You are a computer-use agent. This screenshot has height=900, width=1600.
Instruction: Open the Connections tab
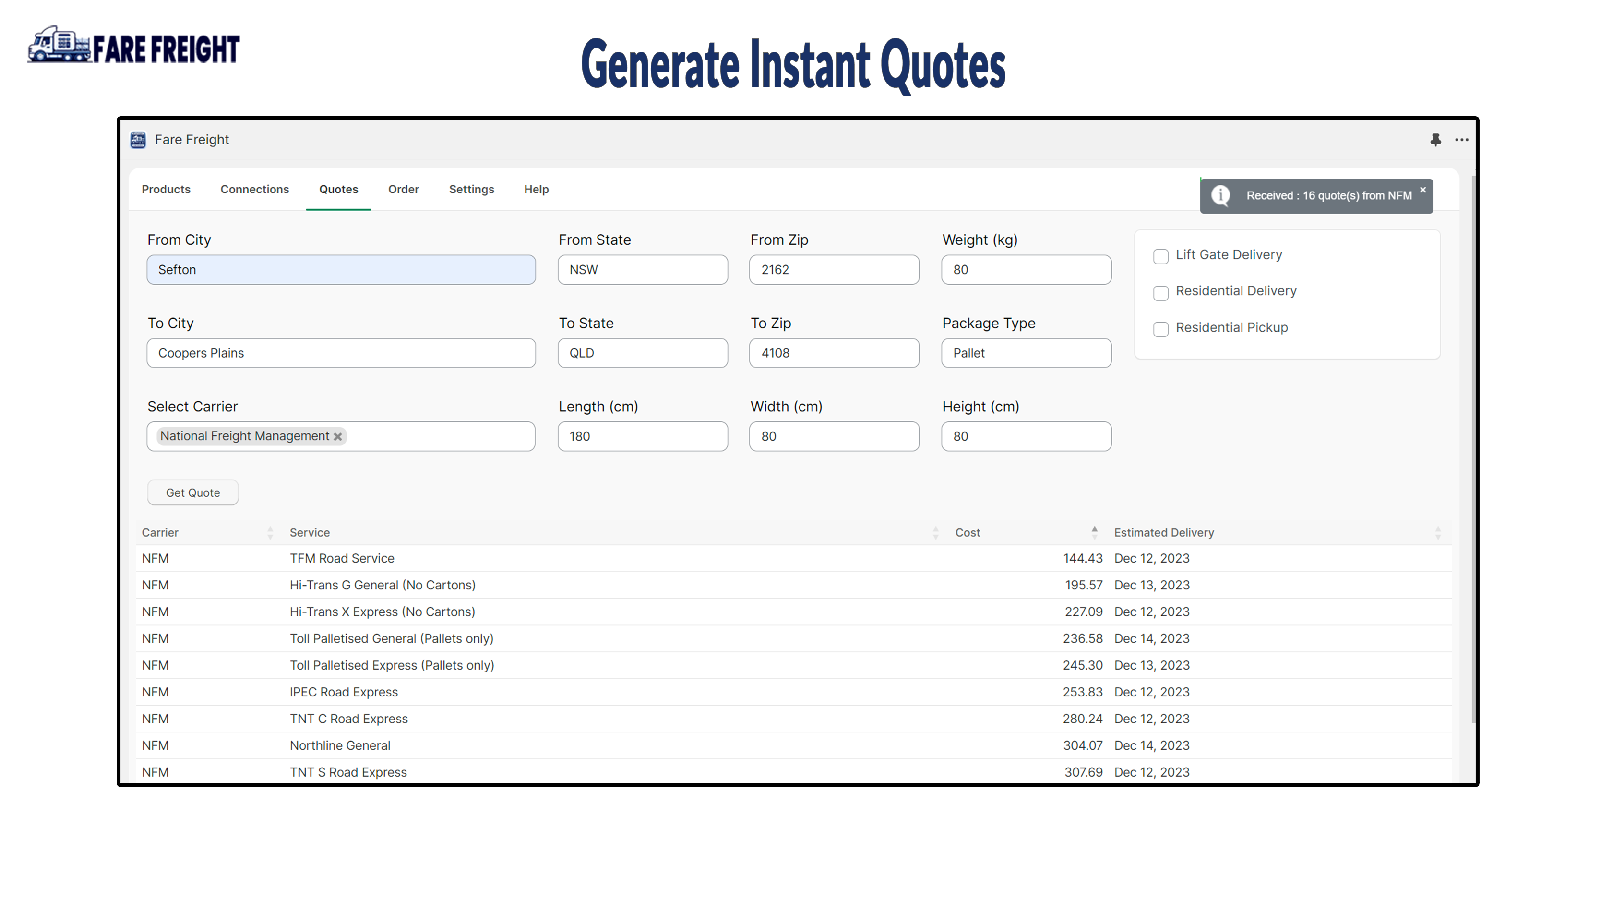pyautogui.click(x=255, y=189)
